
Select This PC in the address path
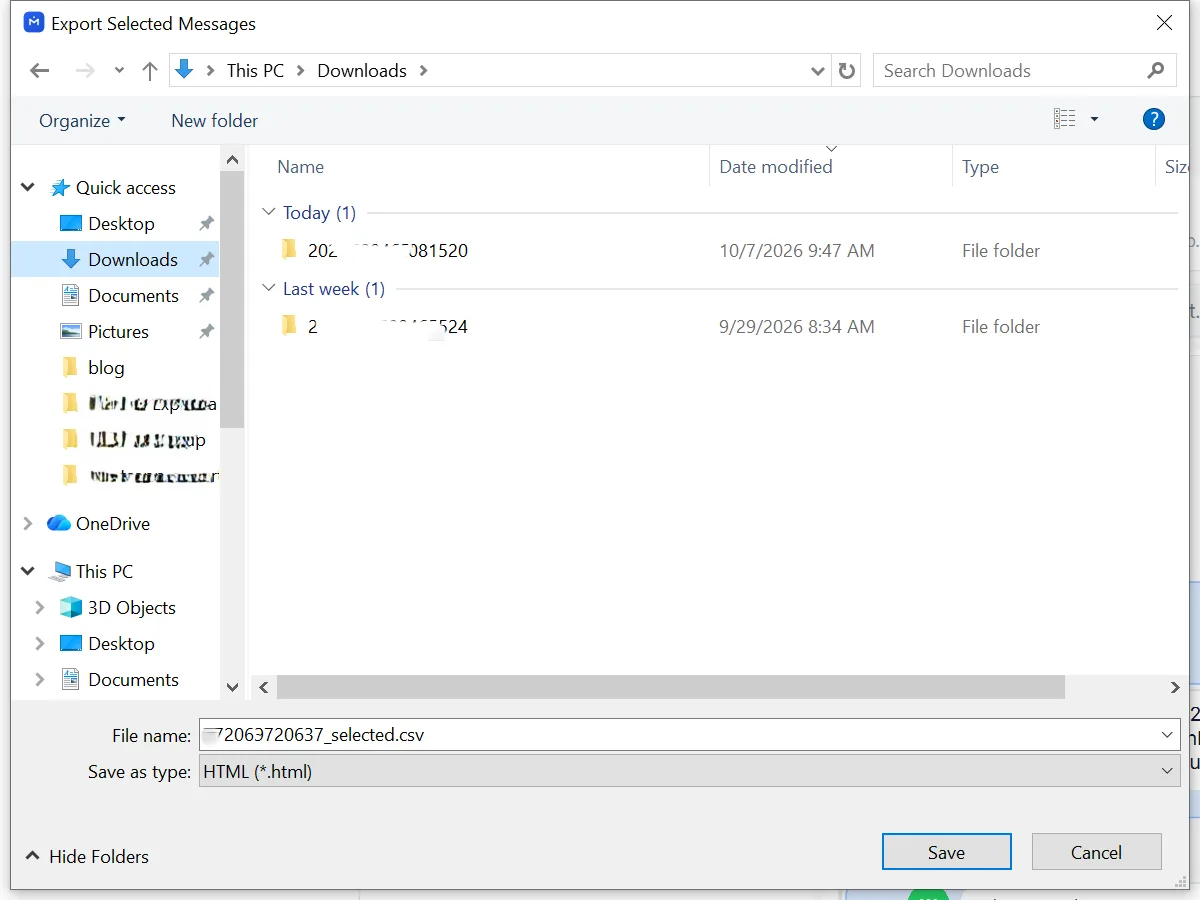coord(255,71)
